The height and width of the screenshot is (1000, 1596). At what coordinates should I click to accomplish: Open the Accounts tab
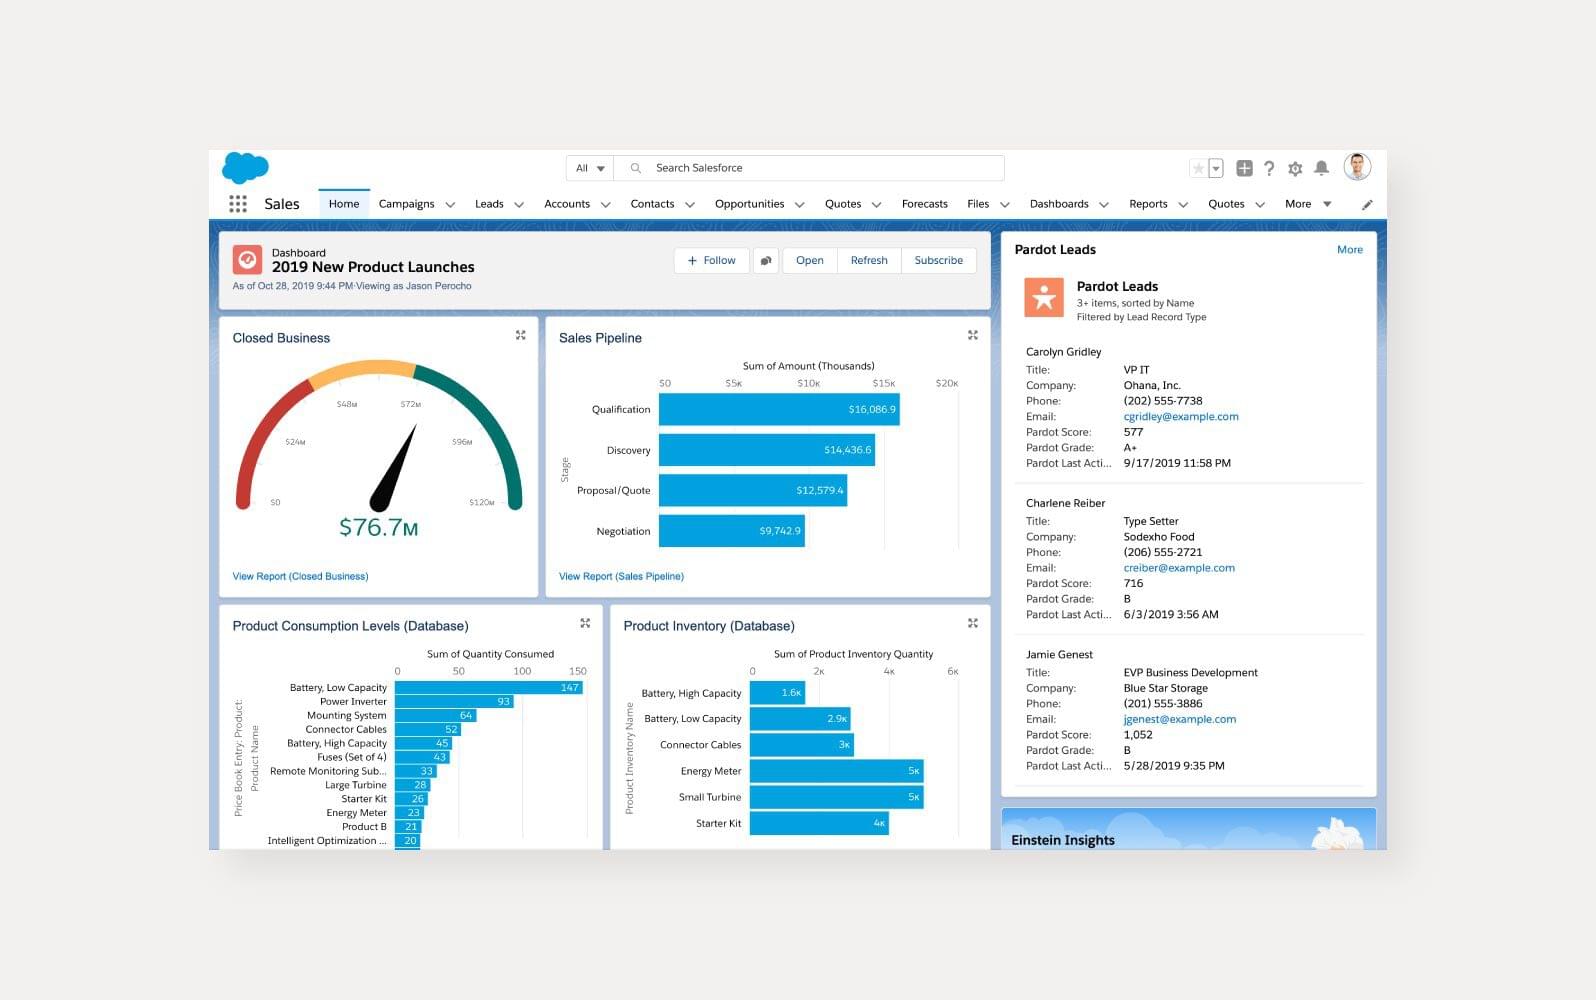tap(567, 204)
